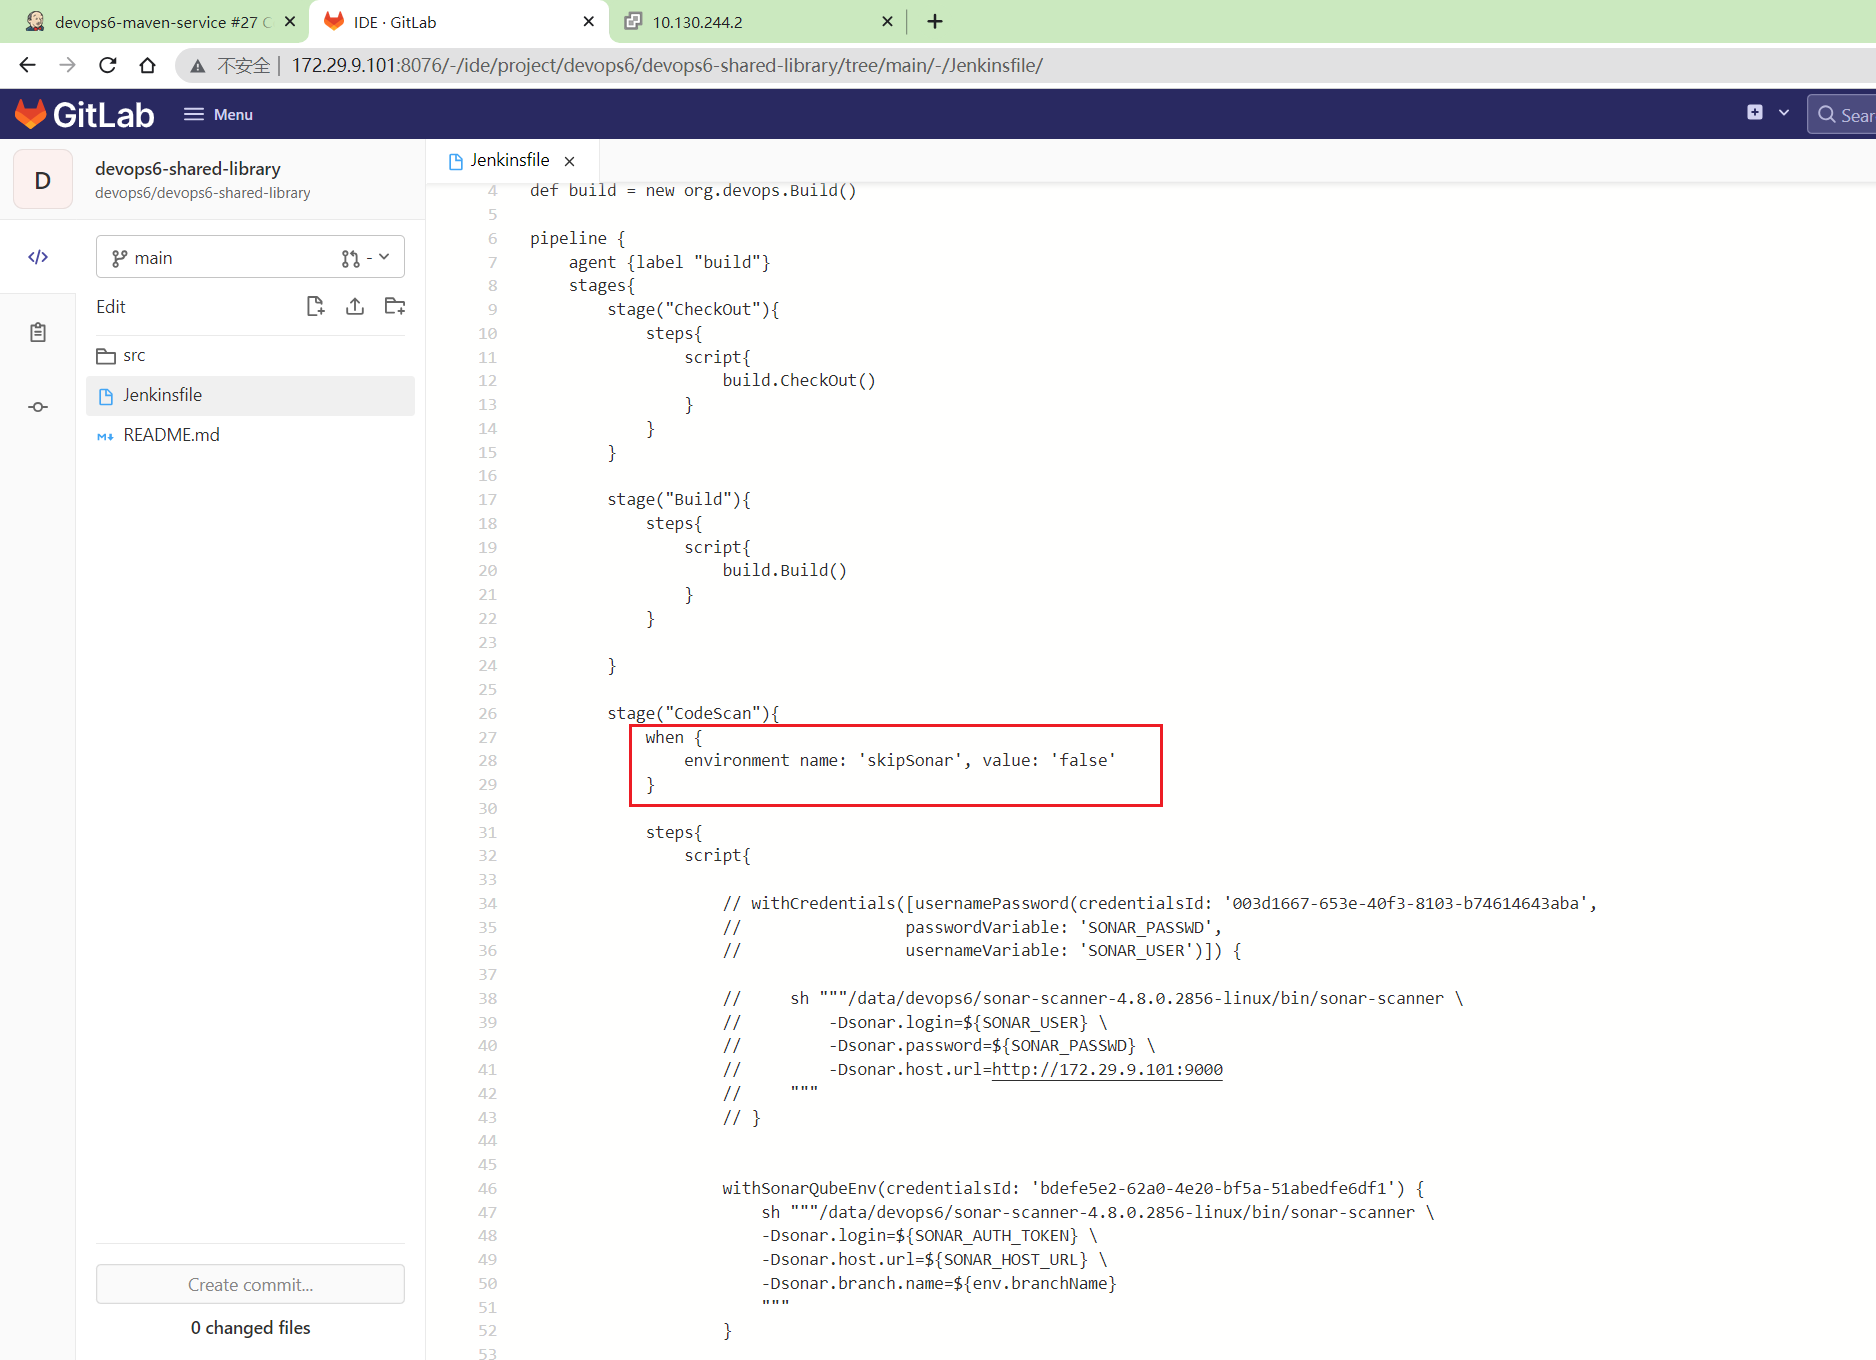Close the 10.130.244.2 browser tab
The width and height of the screenshot is (1876, 1360).
click(x=887, y=21)
